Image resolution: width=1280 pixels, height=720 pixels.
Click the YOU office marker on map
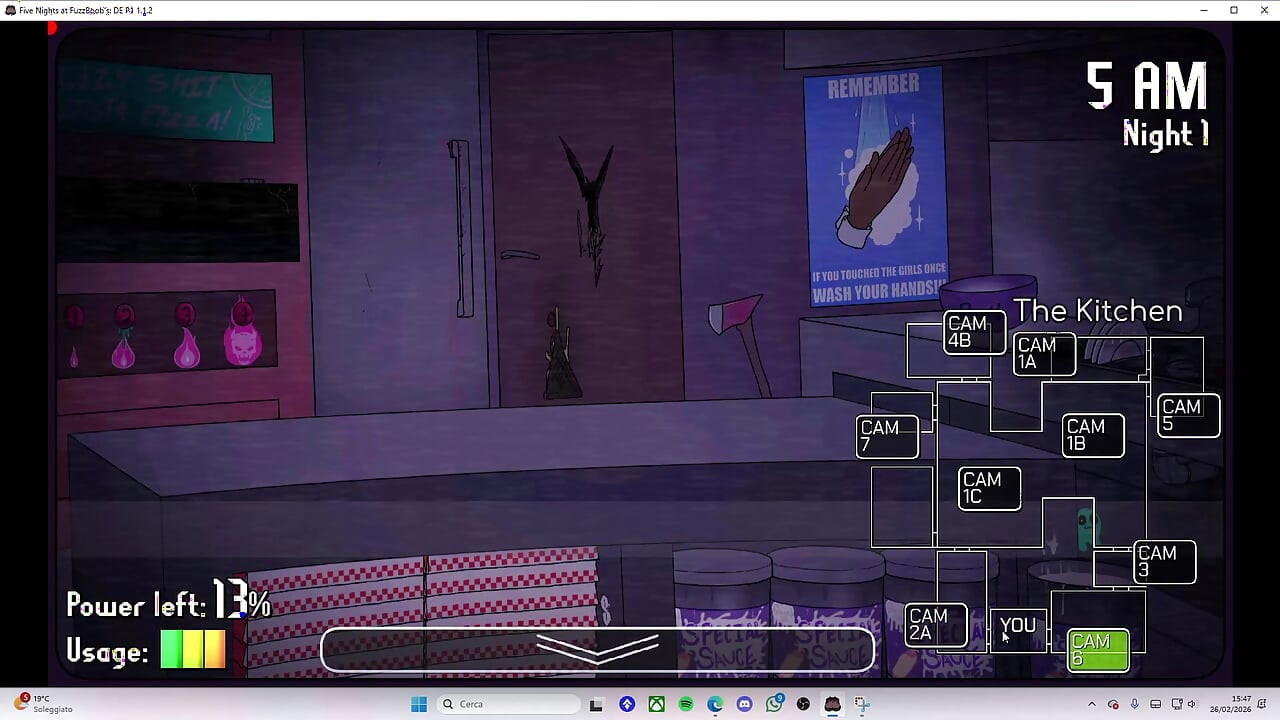coord(1018,630)
